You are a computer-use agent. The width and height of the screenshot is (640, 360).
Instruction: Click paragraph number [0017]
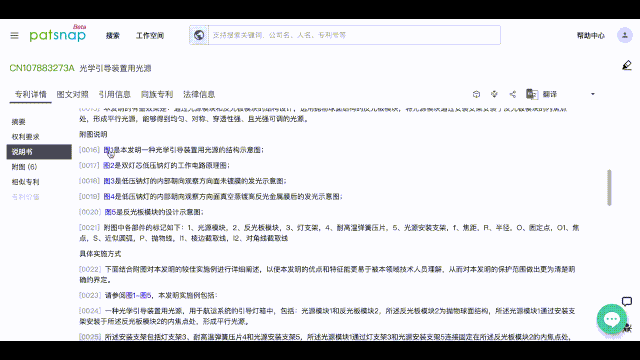(89, 165)
